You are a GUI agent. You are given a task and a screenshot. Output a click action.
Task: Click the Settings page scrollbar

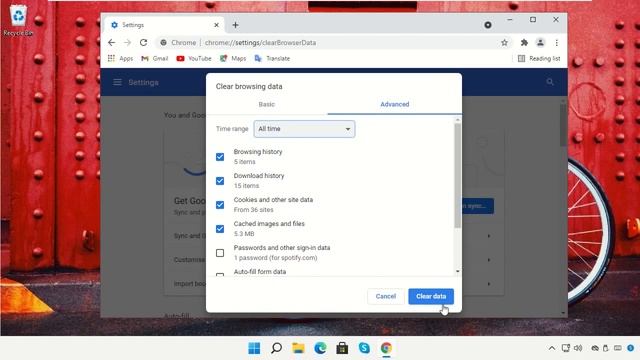click(x=563, y=125)
